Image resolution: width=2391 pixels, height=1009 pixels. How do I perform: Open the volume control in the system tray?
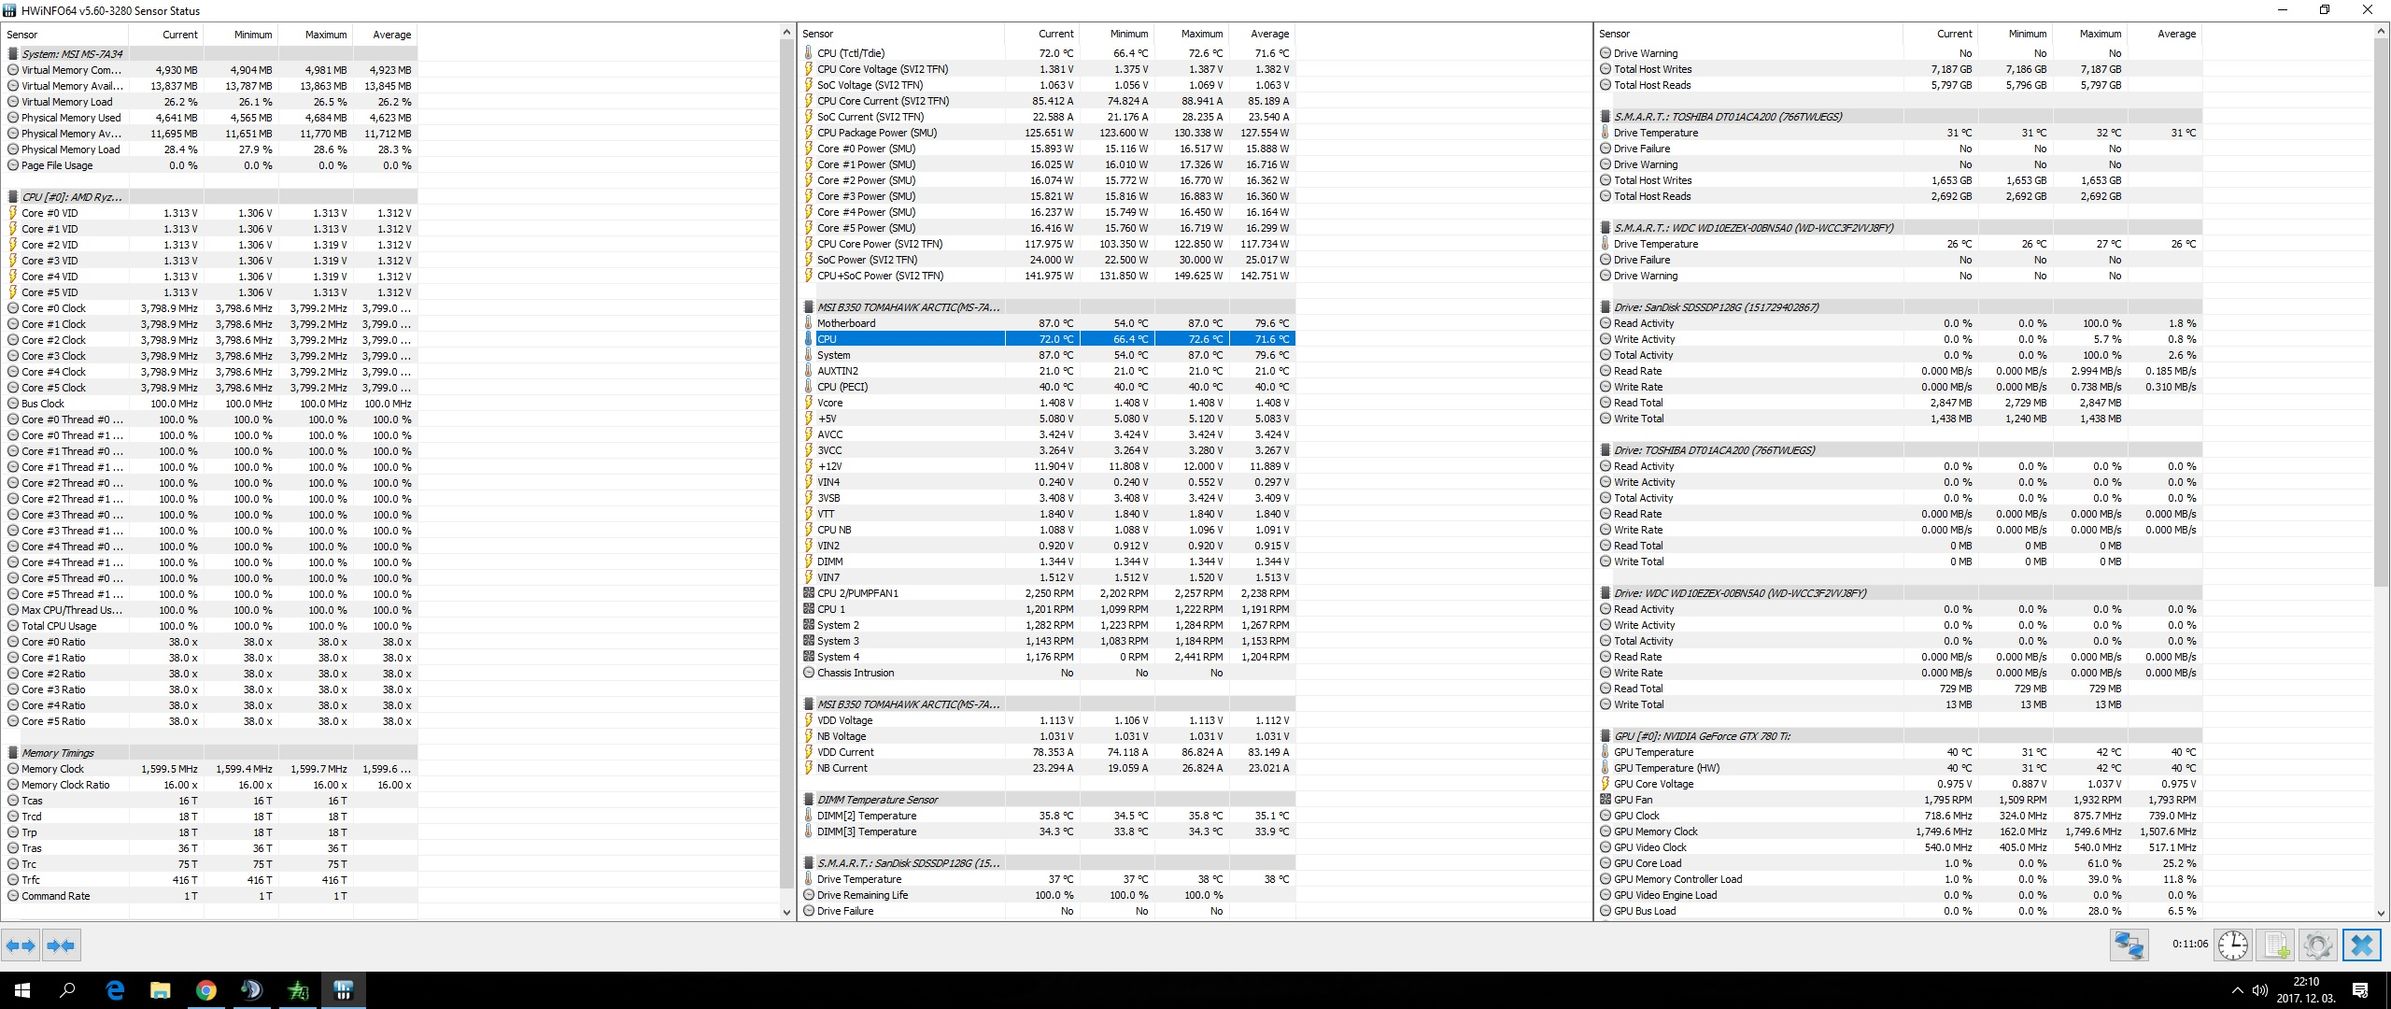[x=2260, y=990]
